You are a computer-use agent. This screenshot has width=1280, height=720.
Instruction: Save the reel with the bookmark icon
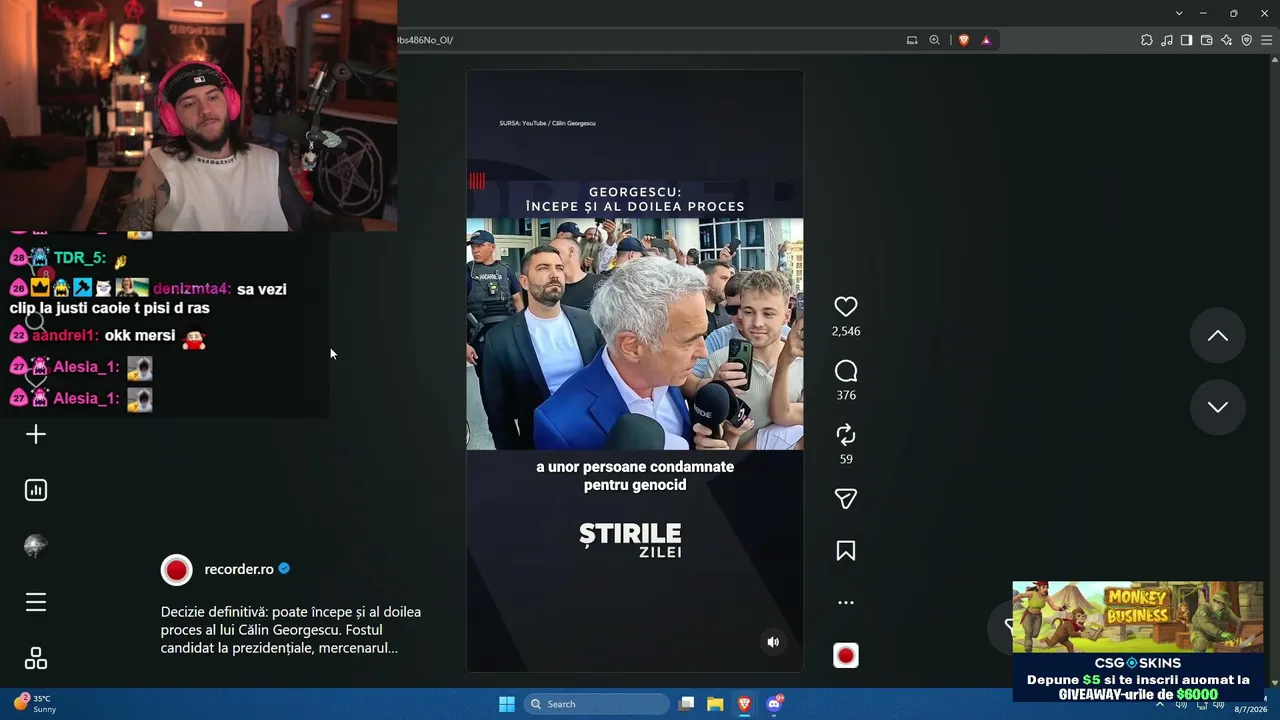(x=846, y=551)
